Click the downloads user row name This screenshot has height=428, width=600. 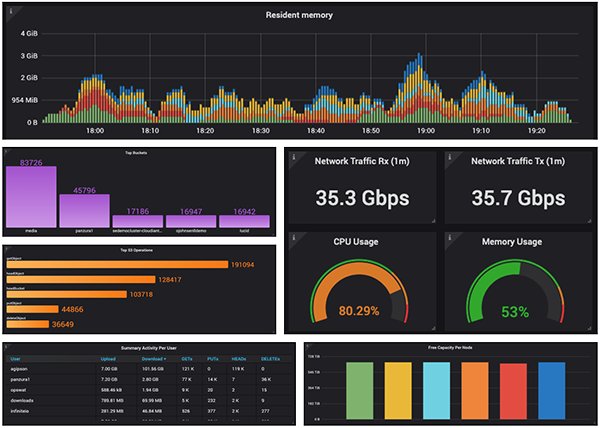22,400
